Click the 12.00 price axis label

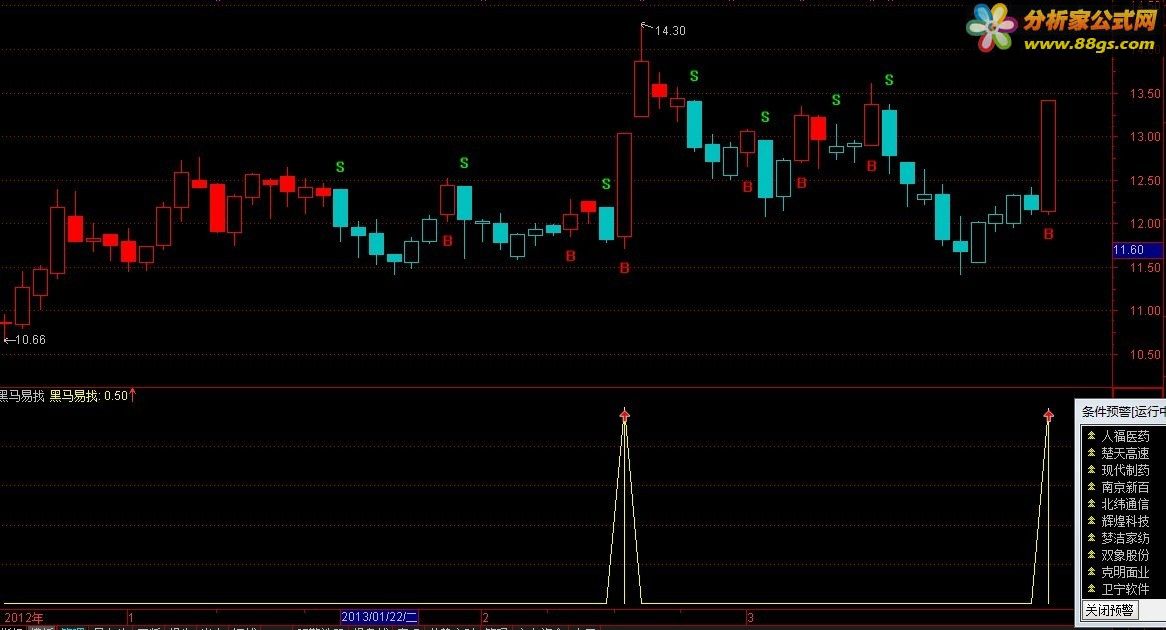tap(1144, 224)
